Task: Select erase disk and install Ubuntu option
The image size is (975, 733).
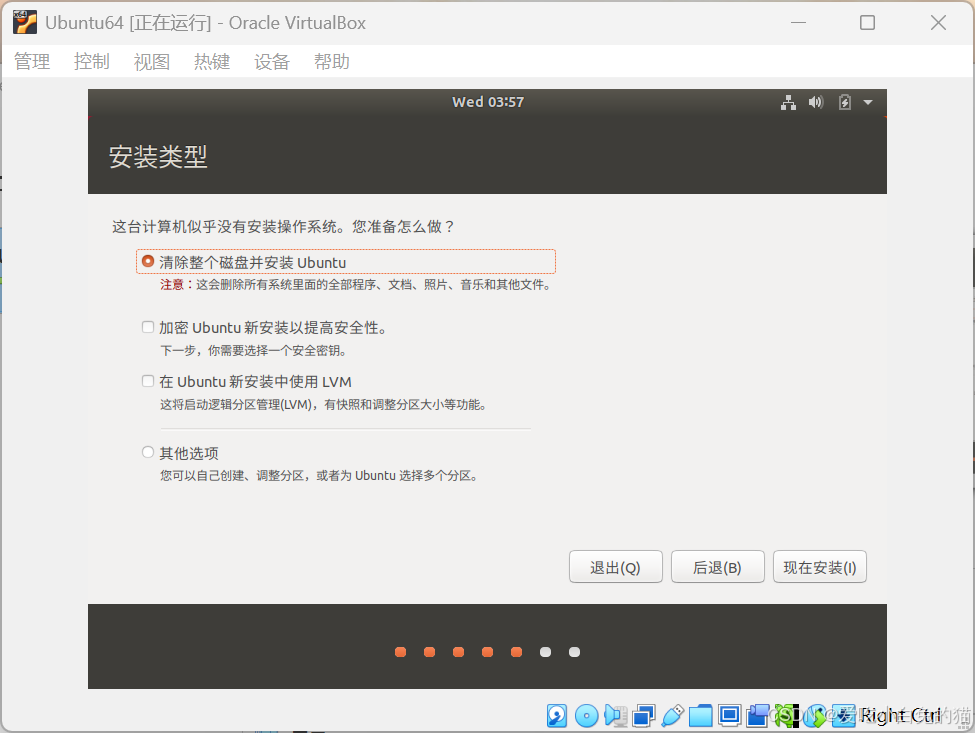Action: pyautogui.click(x=345, y=262)
